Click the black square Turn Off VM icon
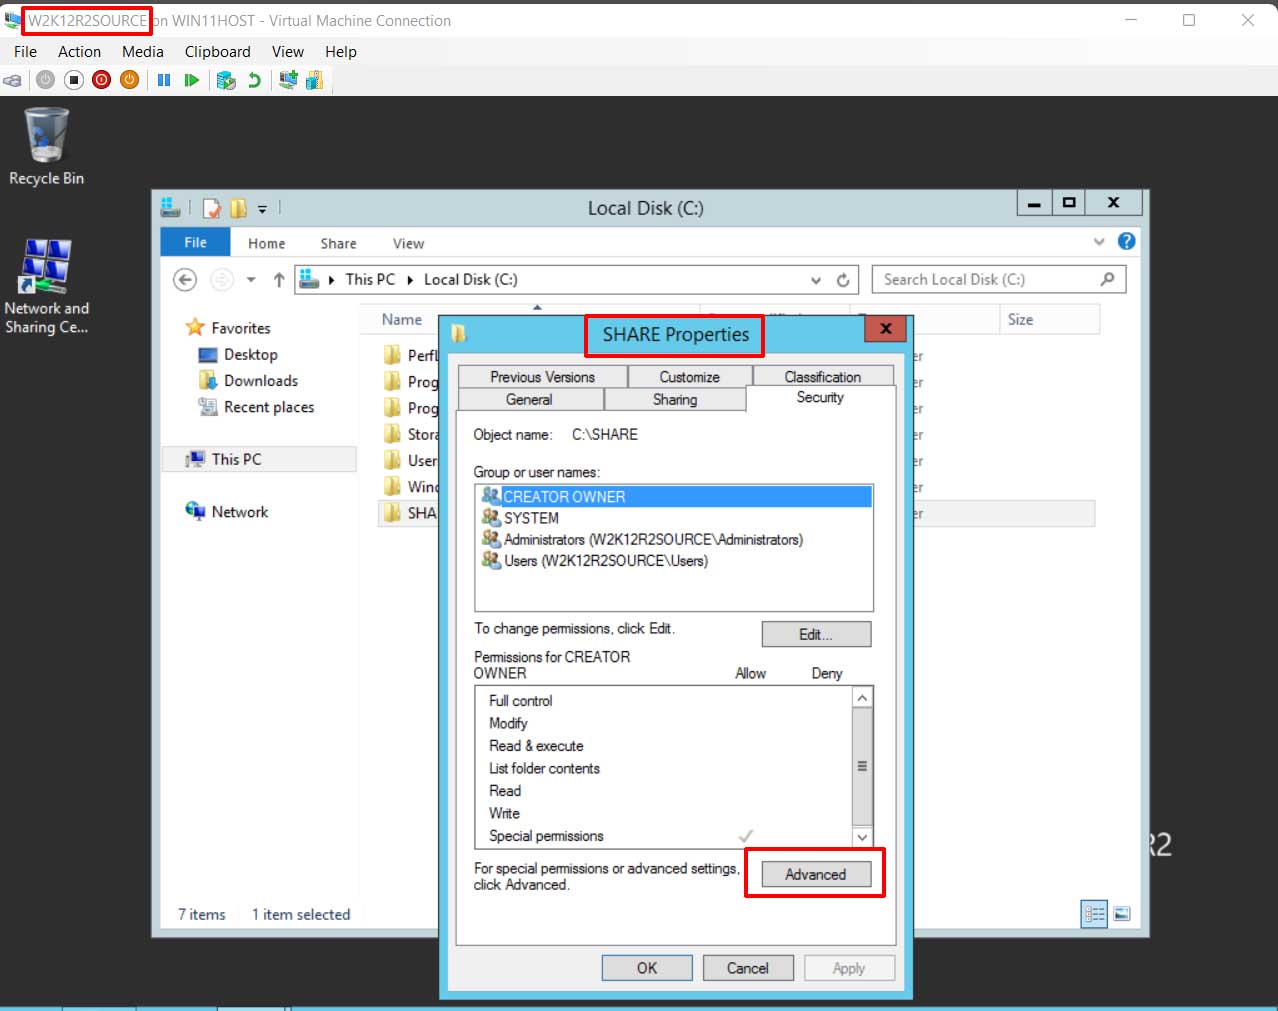The image size is (1278, 1011). pyautogui.click(x=73, y=80)
